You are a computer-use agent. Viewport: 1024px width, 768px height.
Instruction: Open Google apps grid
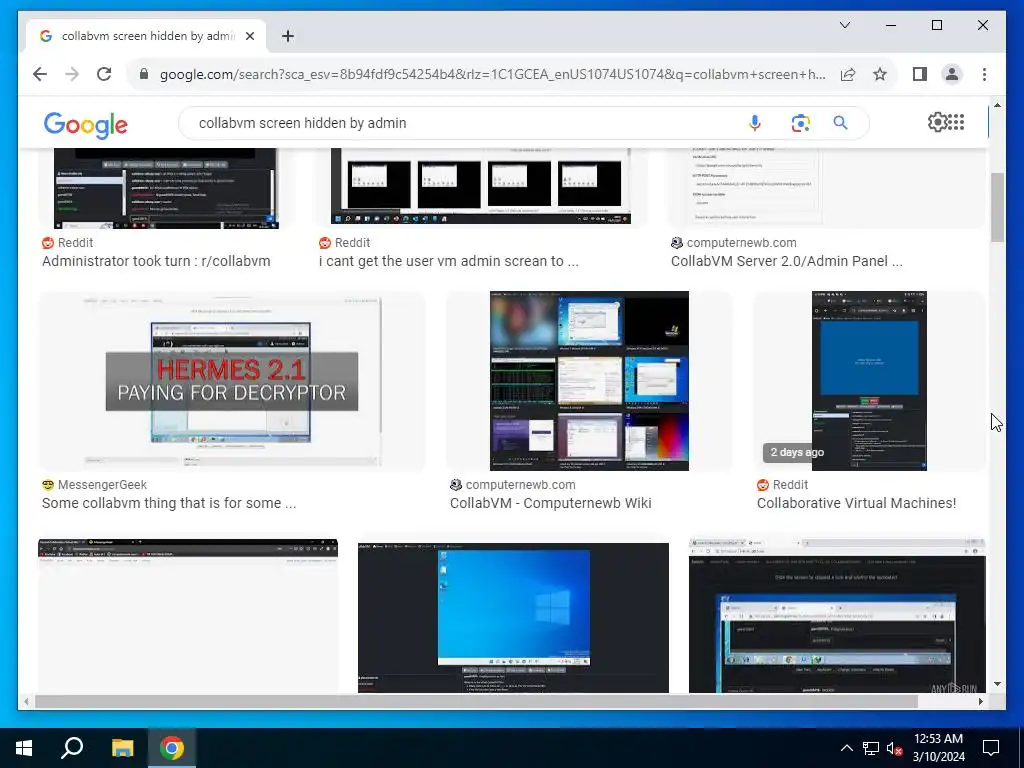pyautogui.click(x=956, y=122)
